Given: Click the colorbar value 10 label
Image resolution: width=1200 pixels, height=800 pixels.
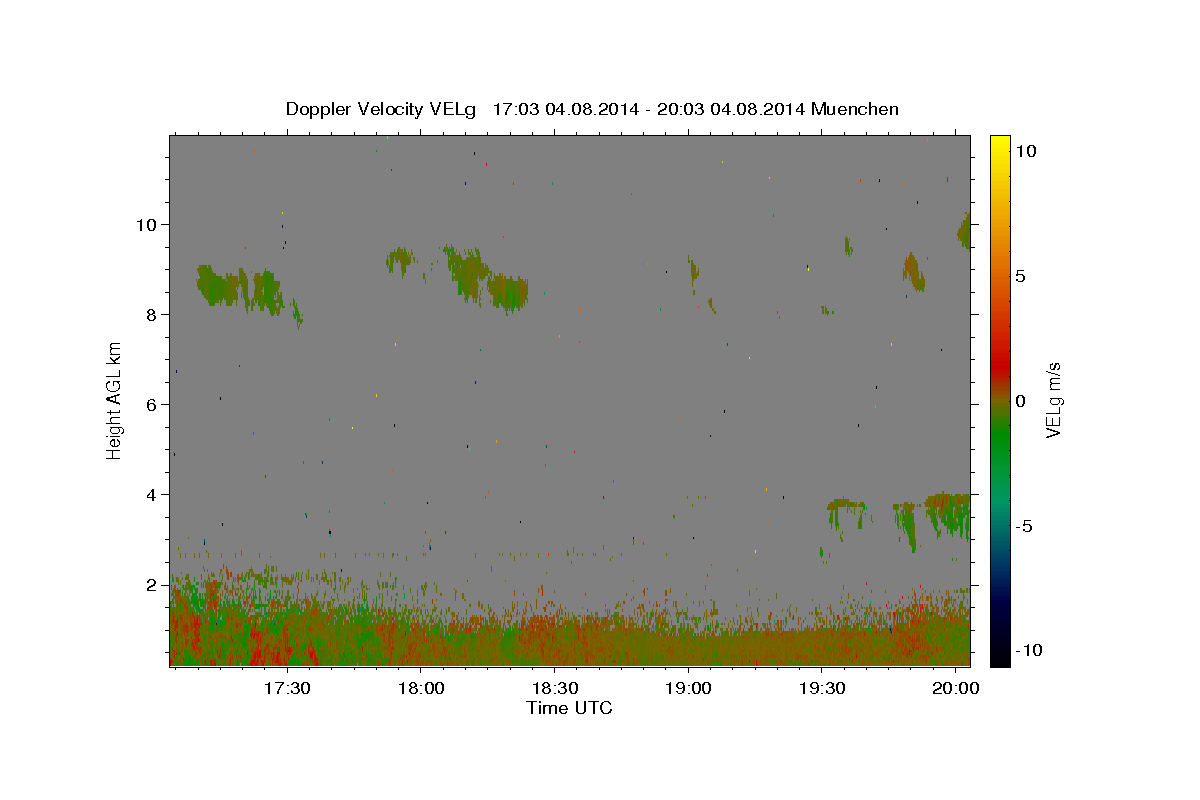Looking at the screenshot, I should coord(1025,150).
